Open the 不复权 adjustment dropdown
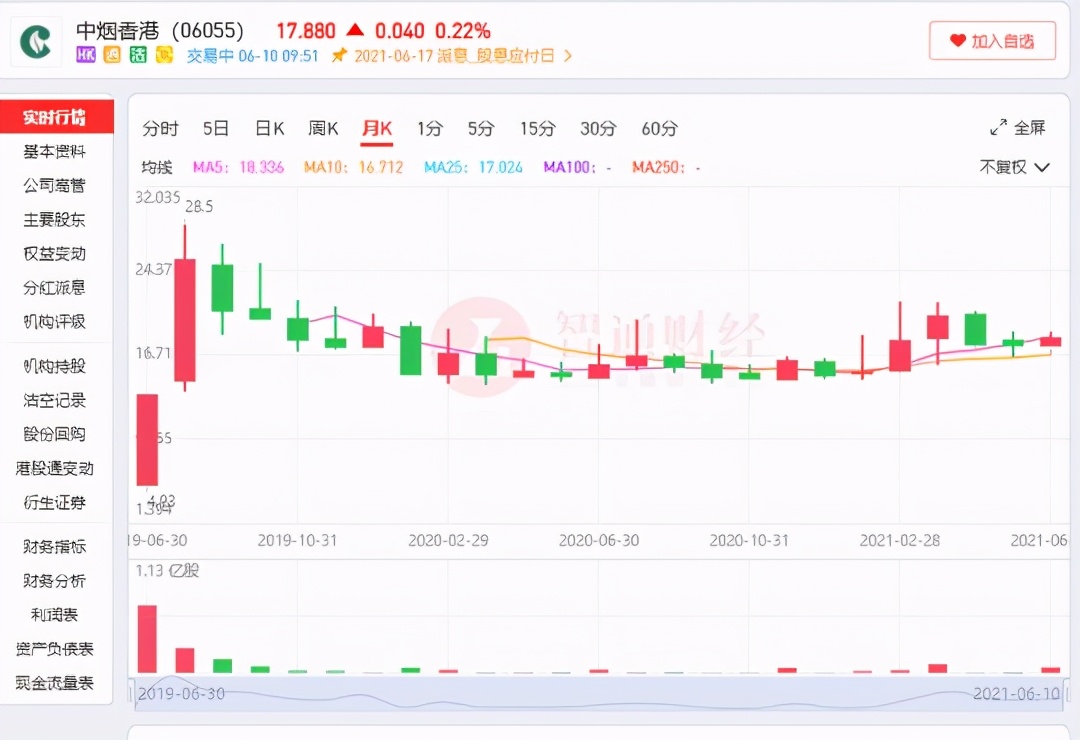Image resolution: width=1080 pixels, height=740 pixels. pyautogui.click(x=1012, y=167)
